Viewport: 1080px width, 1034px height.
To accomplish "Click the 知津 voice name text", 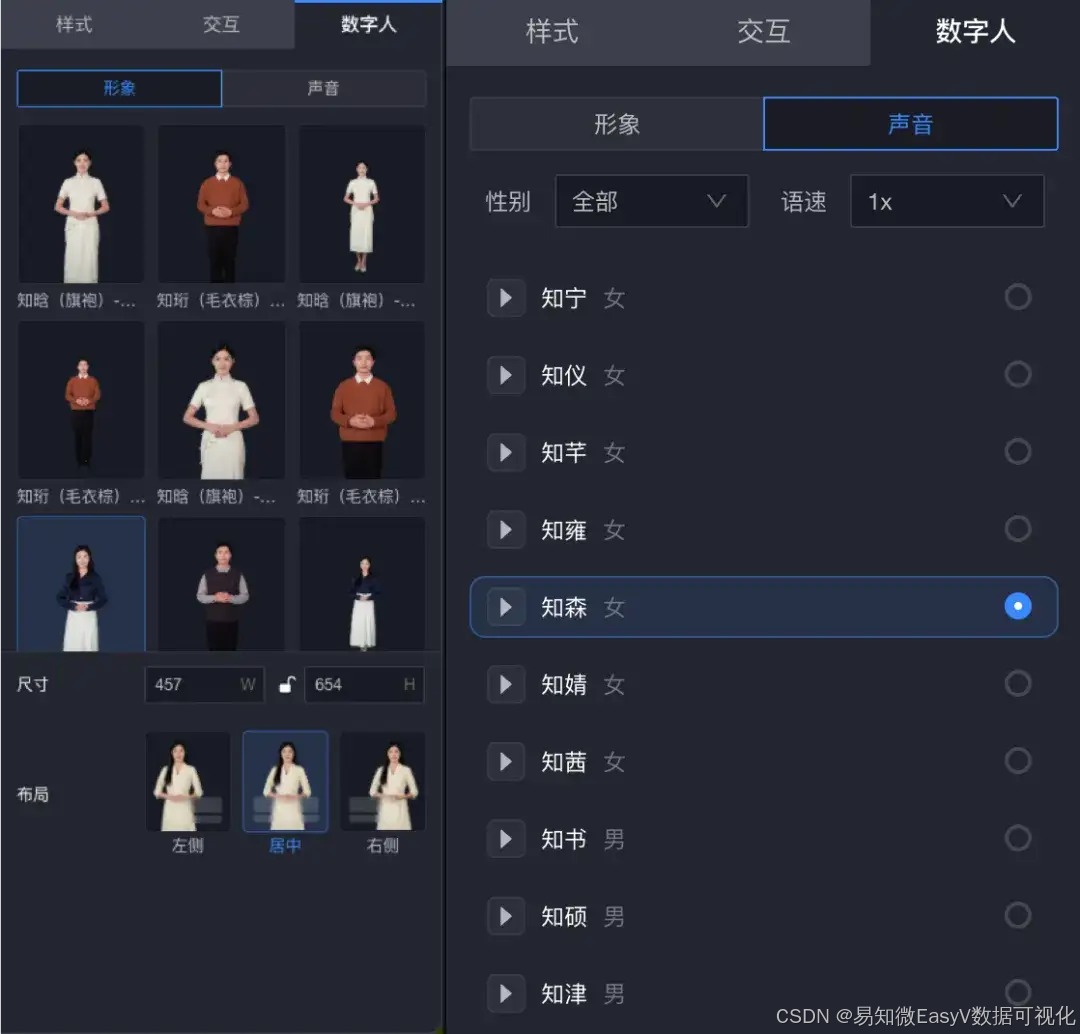I will click(563, 993).
